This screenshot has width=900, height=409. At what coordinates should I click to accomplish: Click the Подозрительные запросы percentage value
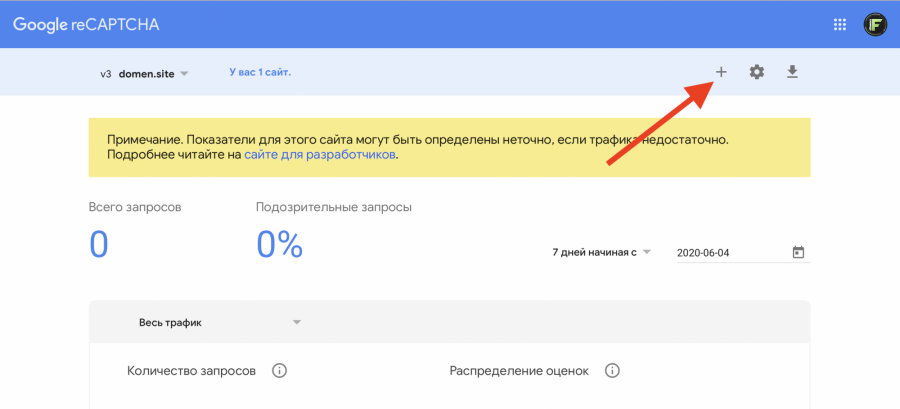280,245
